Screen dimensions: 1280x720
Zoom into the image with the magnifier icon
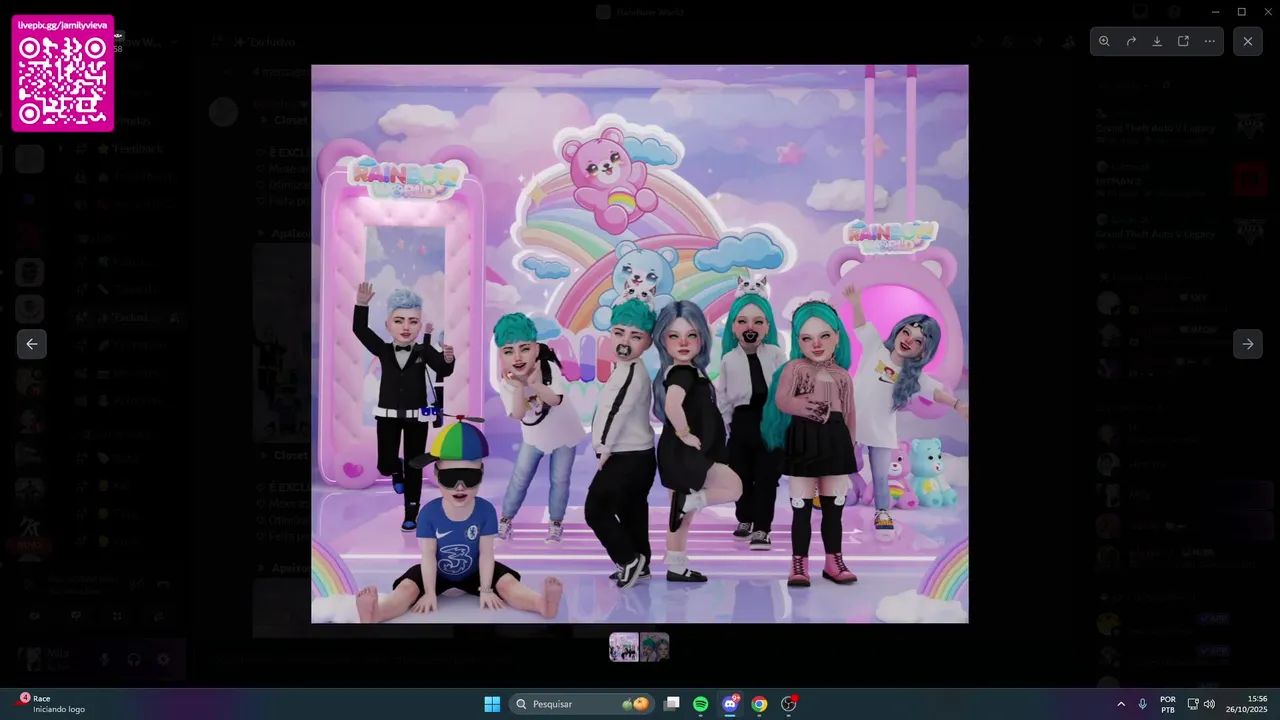point(1104,41)
